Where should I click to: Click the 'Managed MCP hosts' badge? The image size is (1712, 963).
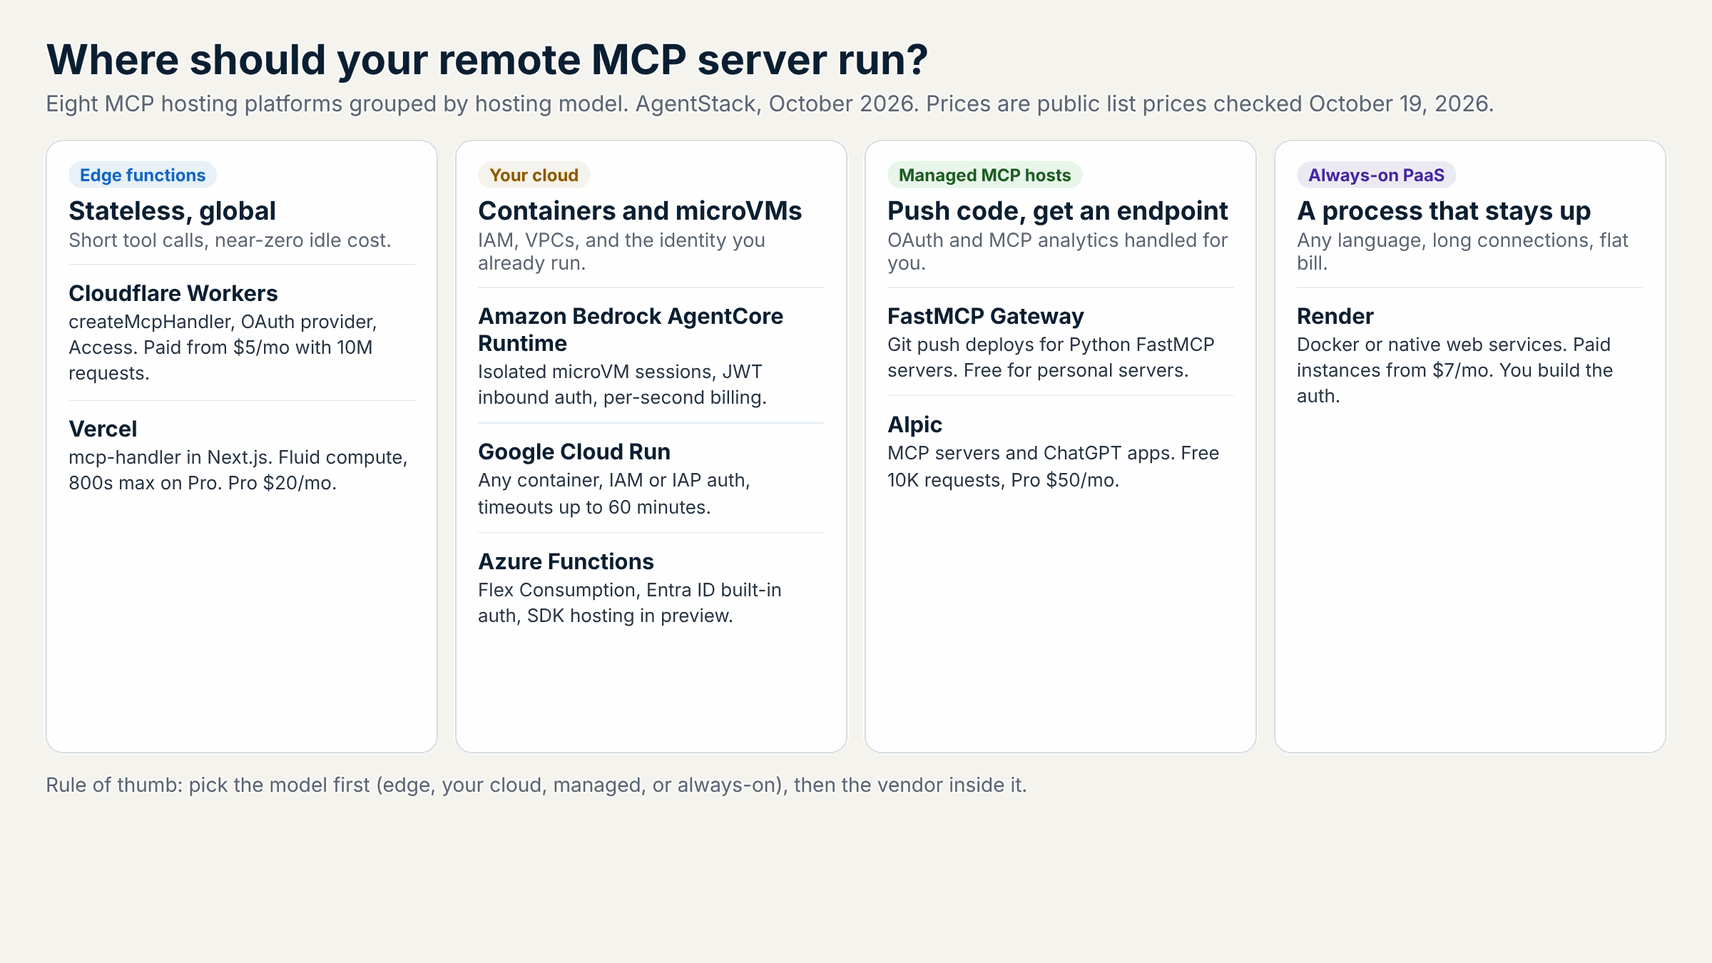pyautogui.click(x=984, y=175)
